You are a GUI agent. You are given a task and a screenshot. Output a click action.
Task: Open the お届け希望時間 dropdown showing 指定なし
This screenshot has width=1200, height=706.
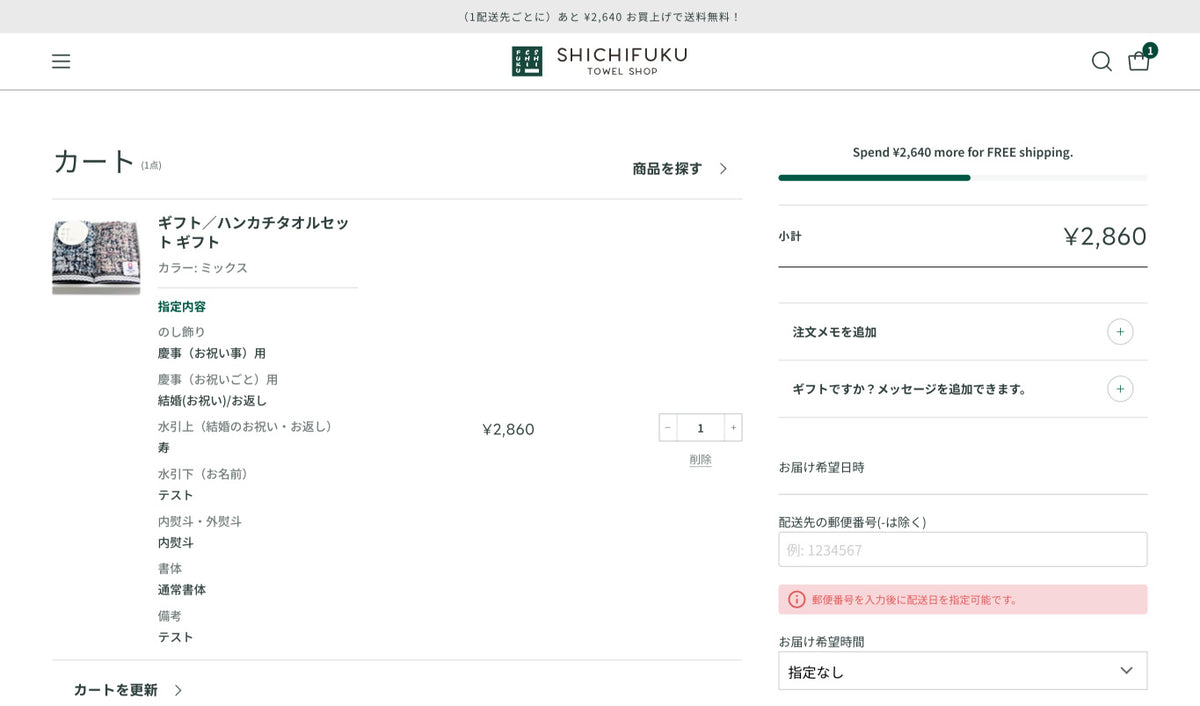coord(962,671)
